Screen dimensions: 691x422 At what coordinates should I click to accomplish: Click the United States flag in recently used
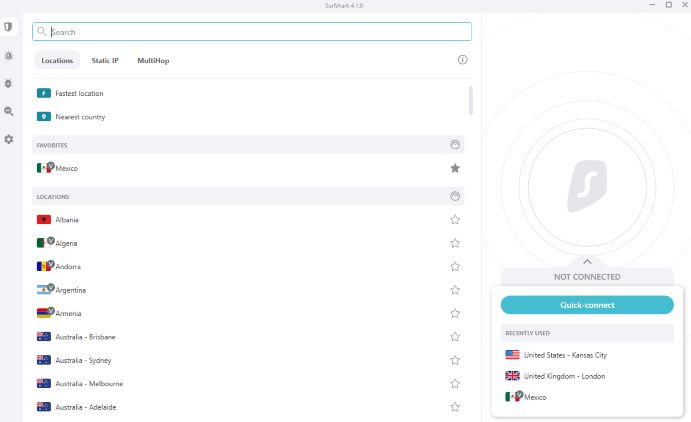coord(512,355)
